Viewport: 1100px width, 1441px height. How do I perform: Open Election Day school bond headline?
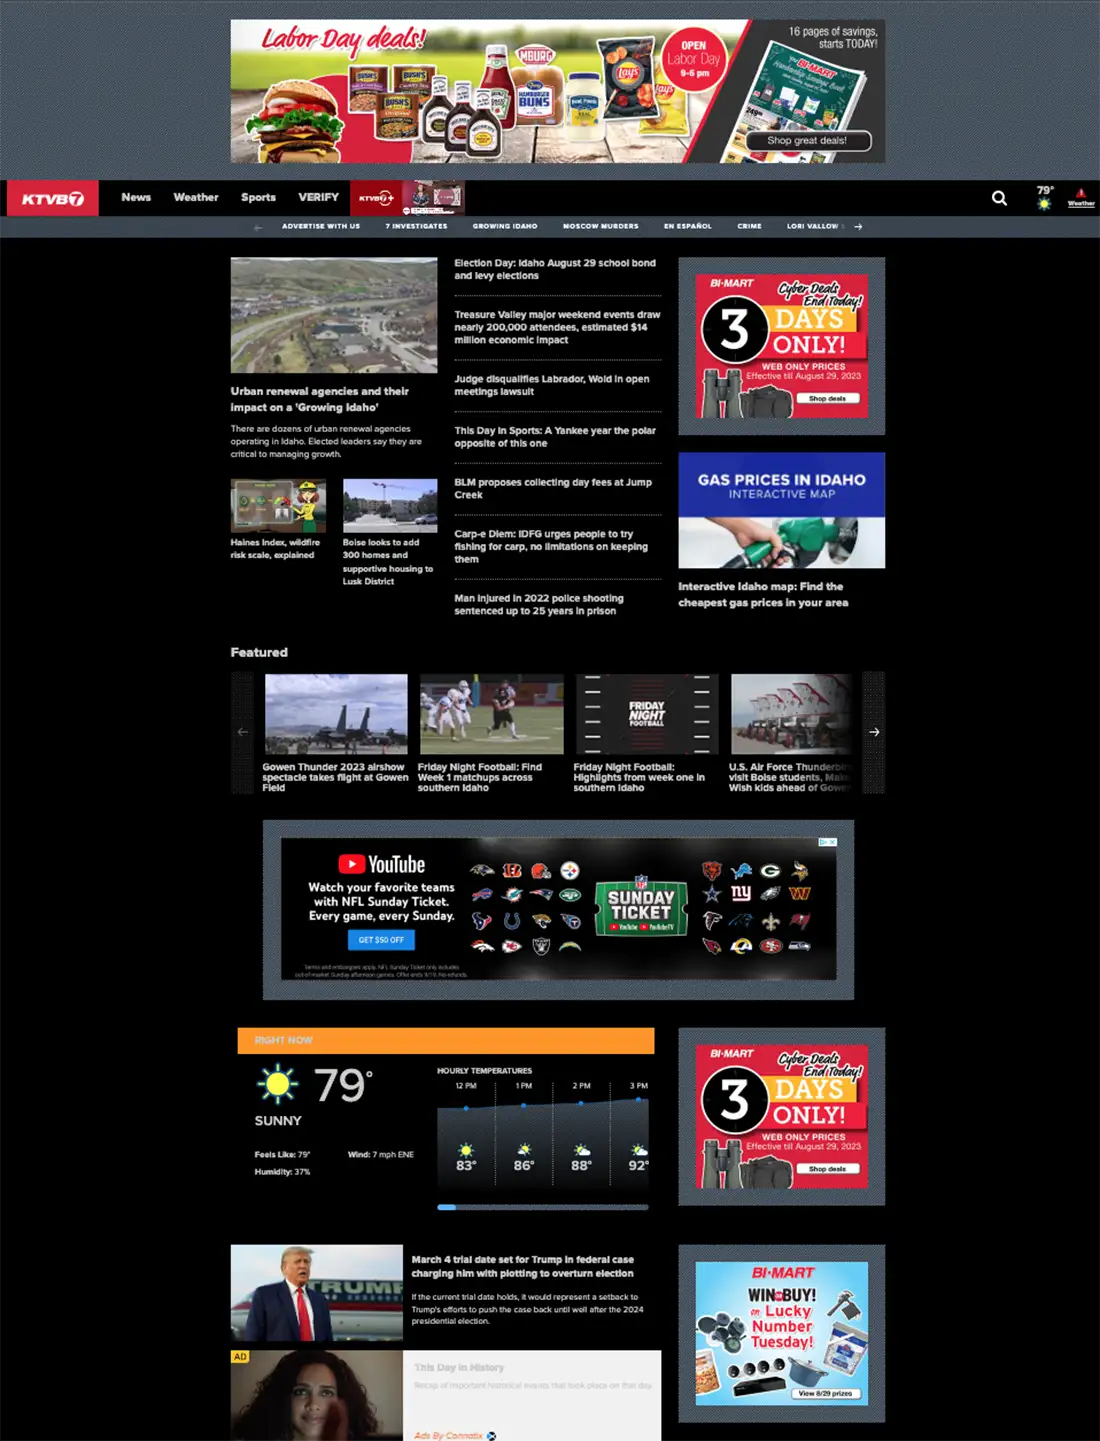(x=555, y=269)
